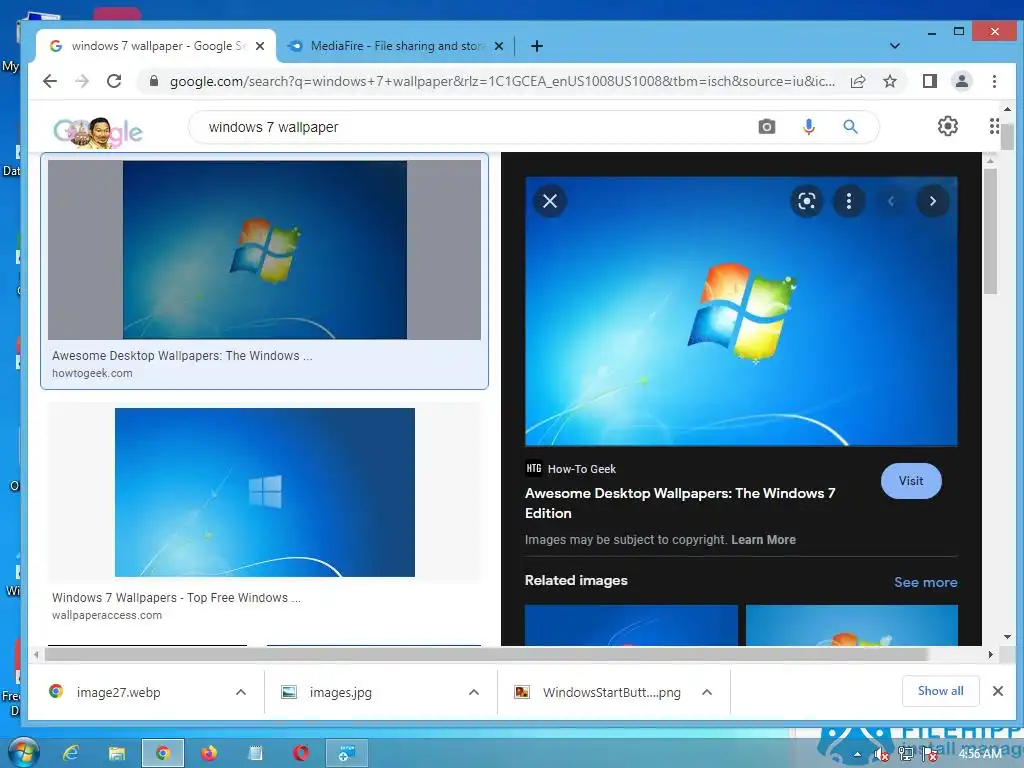
Task: Open WindowsStartButt...png download
Action: (x=611, y=692)
